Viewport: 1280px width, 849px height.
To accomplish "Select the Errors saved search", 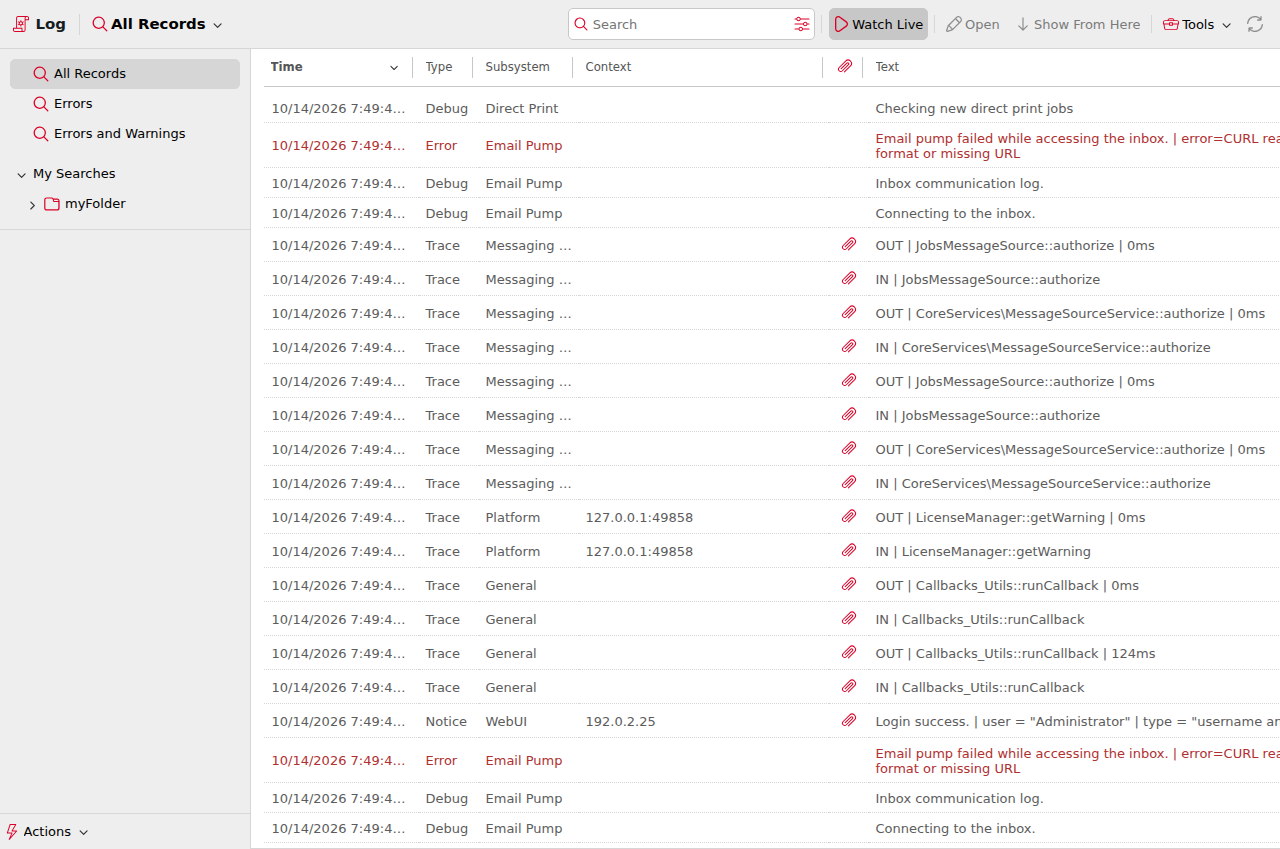I will 125,104.
